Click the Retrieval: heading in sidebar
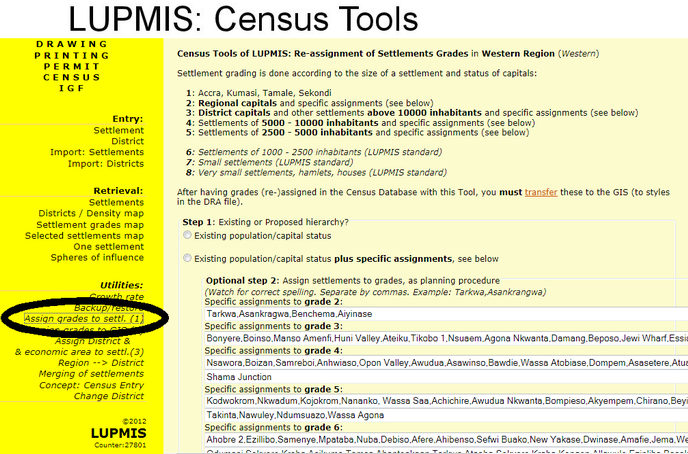Image resolution: width=688 pixels, height=454 pixels. pos(118,191)
